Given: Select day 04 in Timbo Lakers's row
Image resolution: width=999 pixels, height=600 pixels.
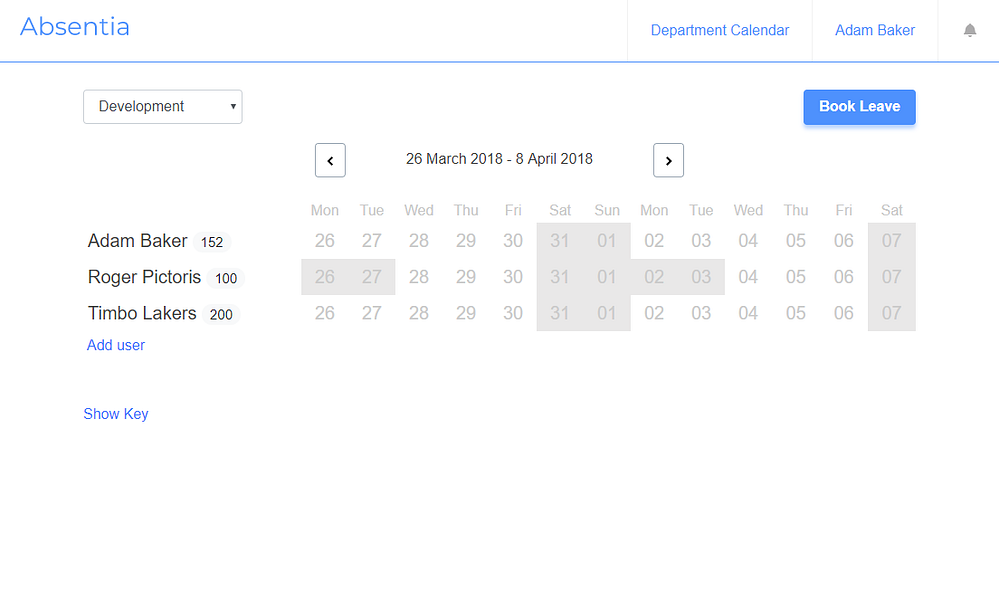Looking at the screenshot, I should (748, 313).
